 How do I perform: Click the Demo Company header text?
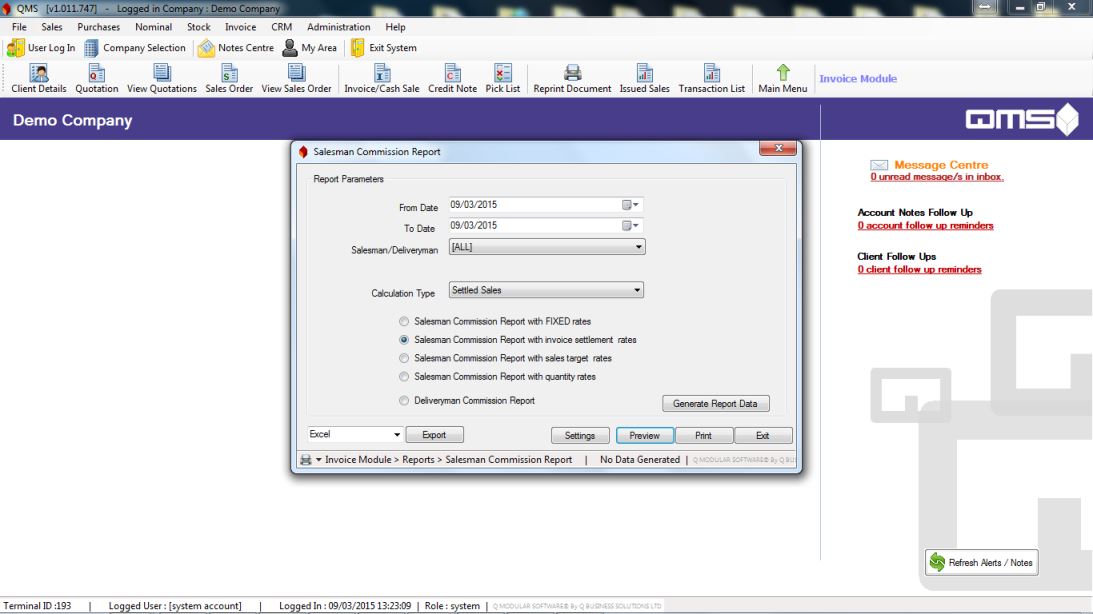(x=72, y=121)
